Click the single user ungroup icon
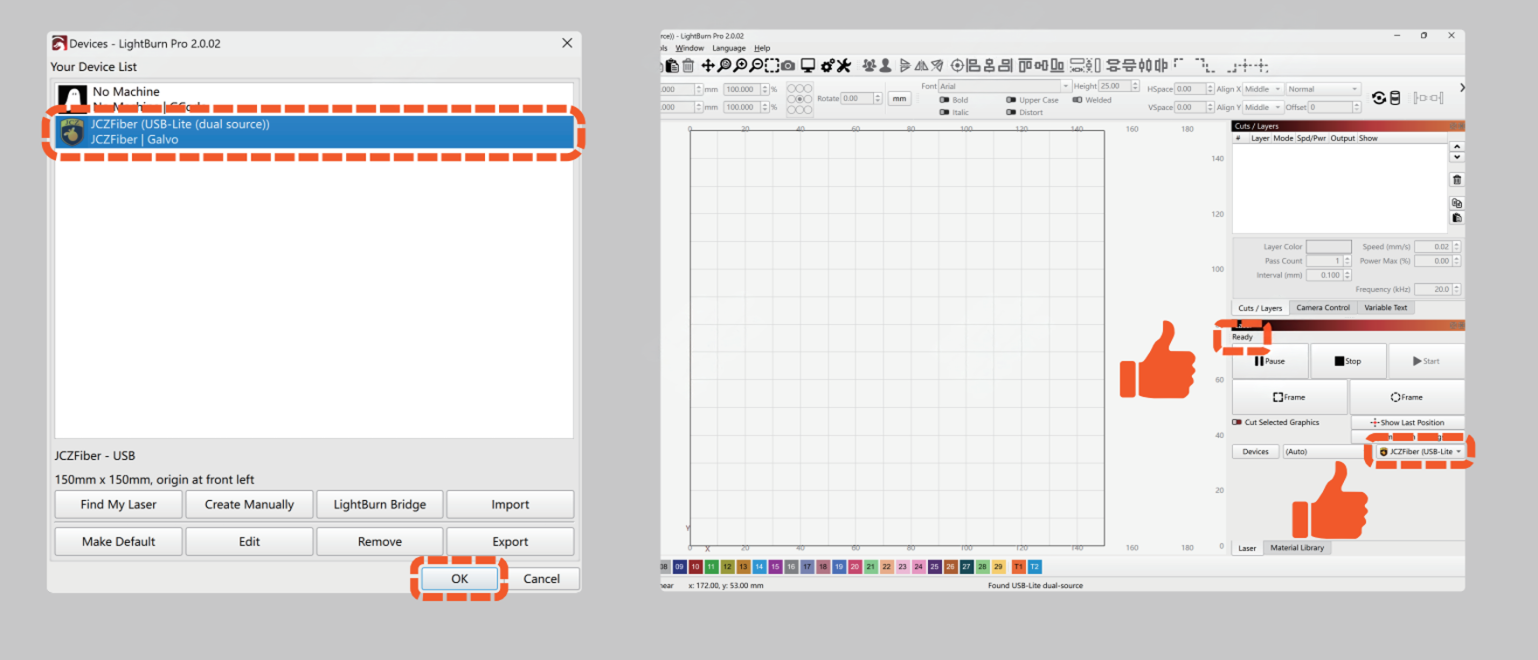 885,66
